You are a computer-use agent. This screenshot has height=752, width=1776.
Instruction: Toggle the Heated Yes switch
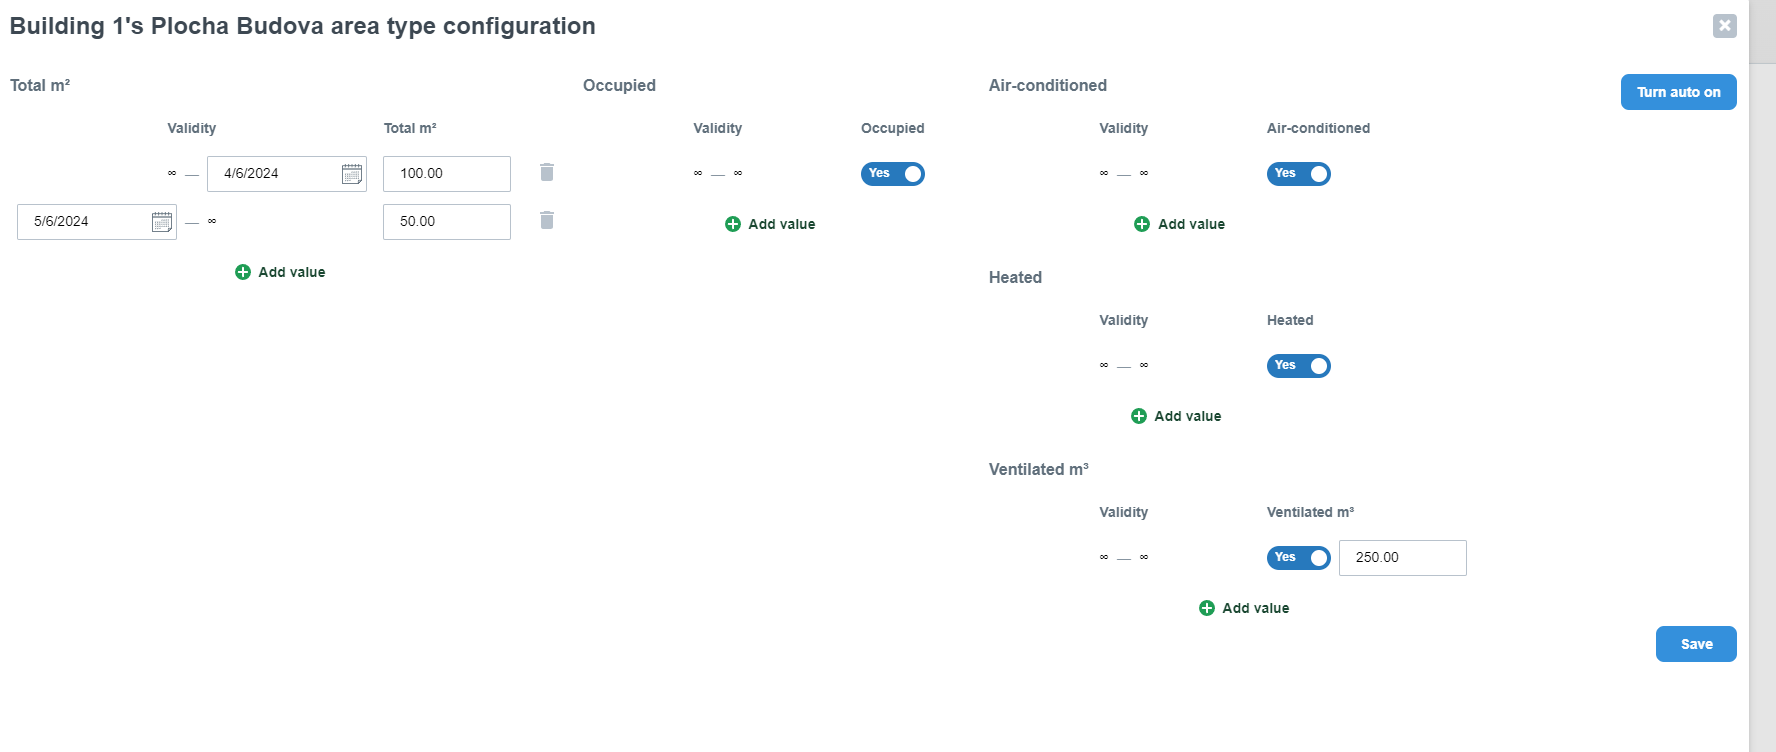coord(1298,366)
